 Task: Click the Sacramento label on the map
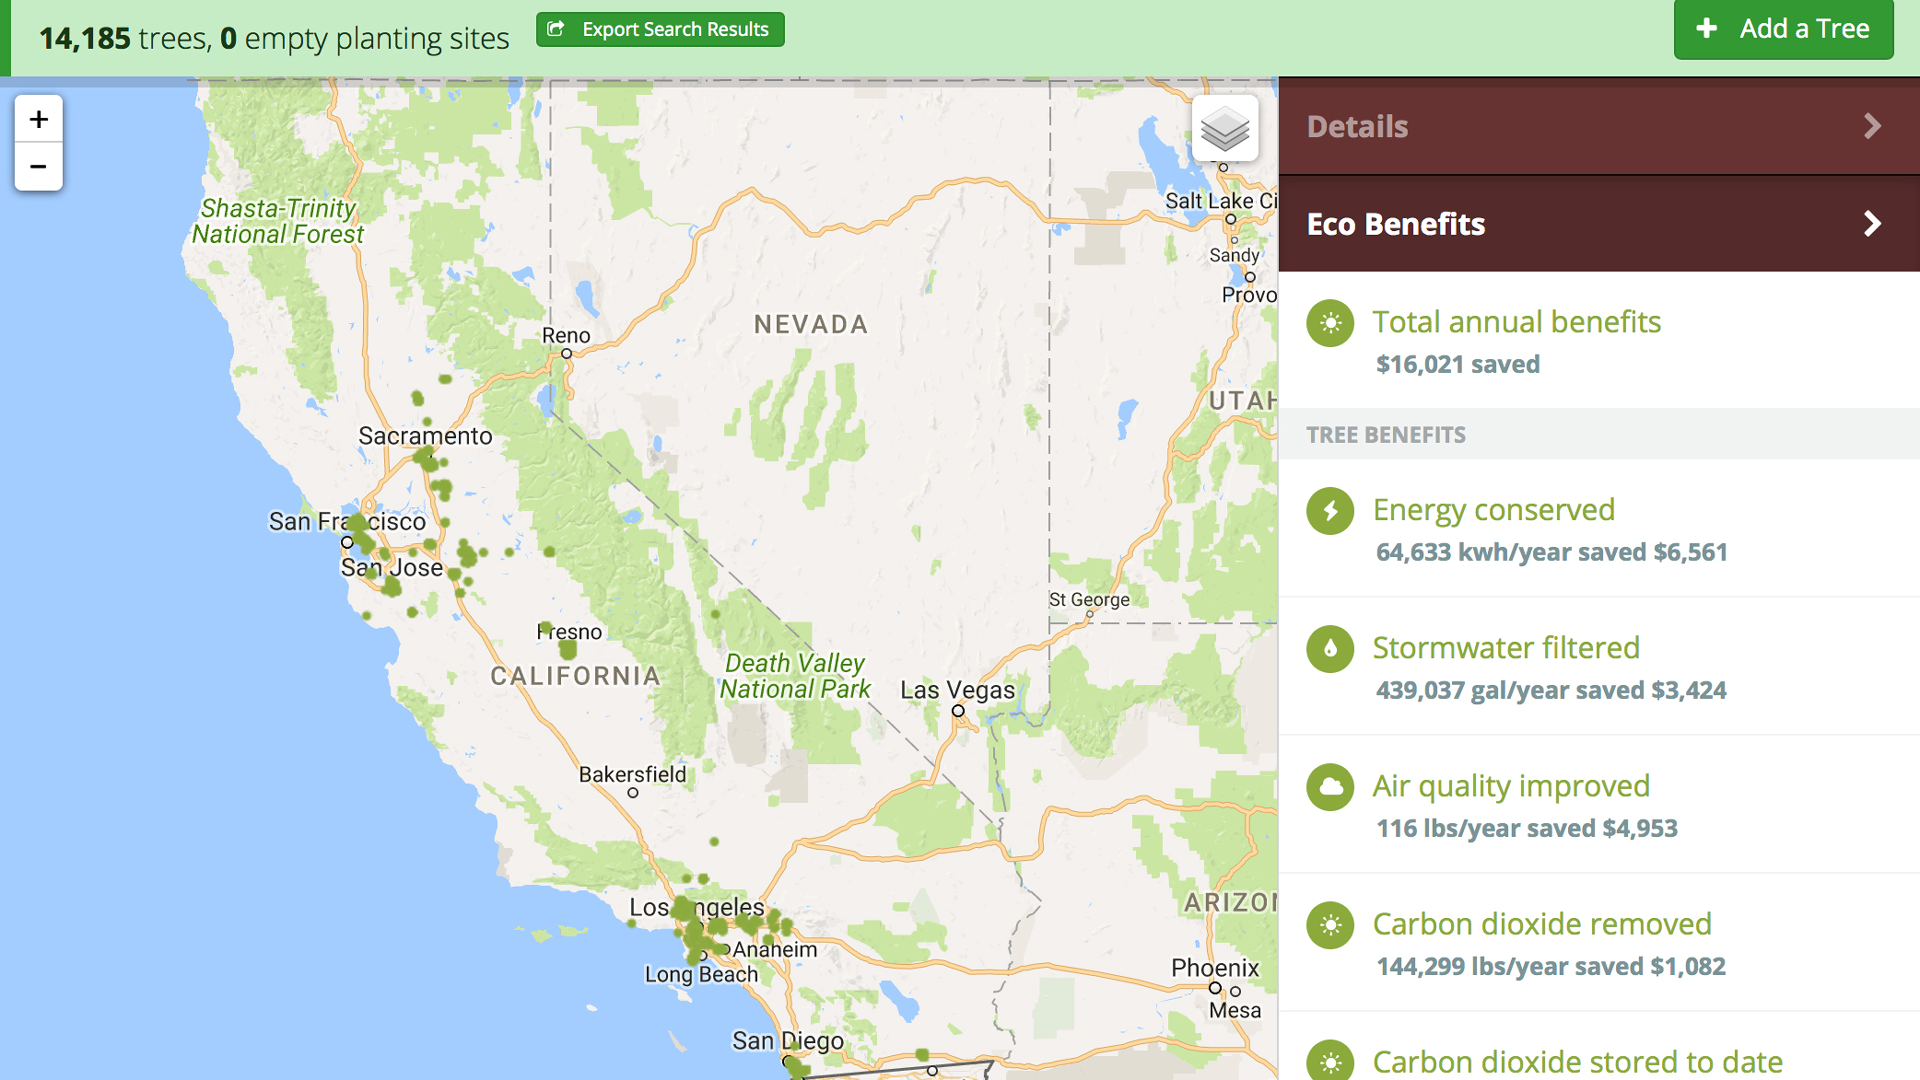tap(425, 436)
